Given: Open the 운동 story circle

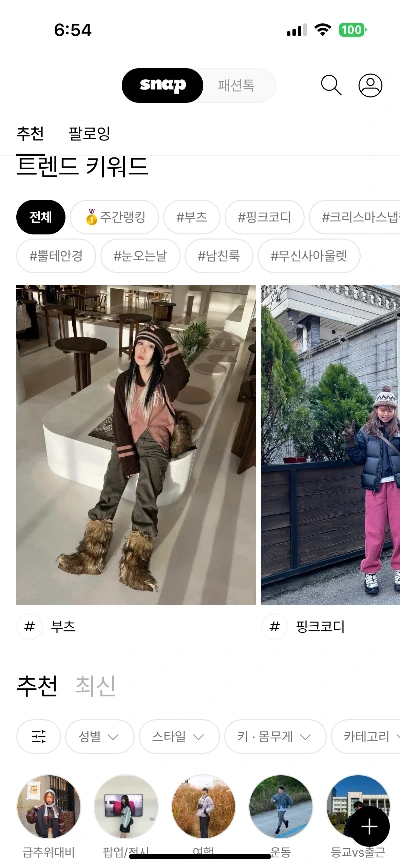Looking at the screenshot, I should click(280, 806).
